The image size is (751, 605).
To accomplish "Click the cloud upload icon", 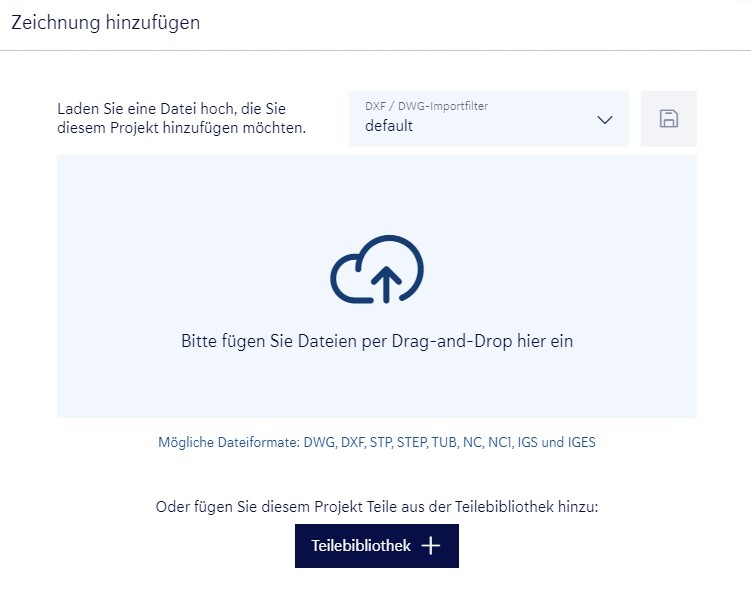I will pyautogui.click(x=377, y=268).
